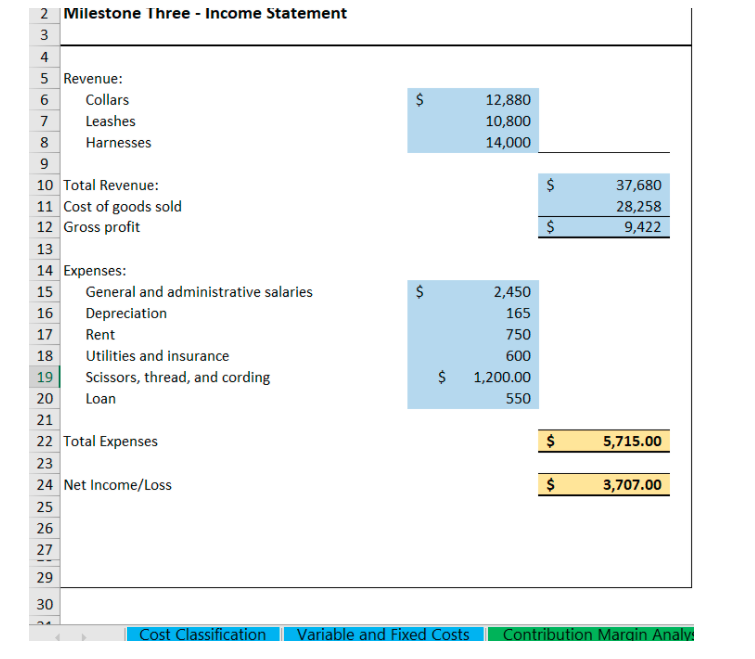Click the Milestone Three - Income Statement title
755x659 pixels.
205,13
